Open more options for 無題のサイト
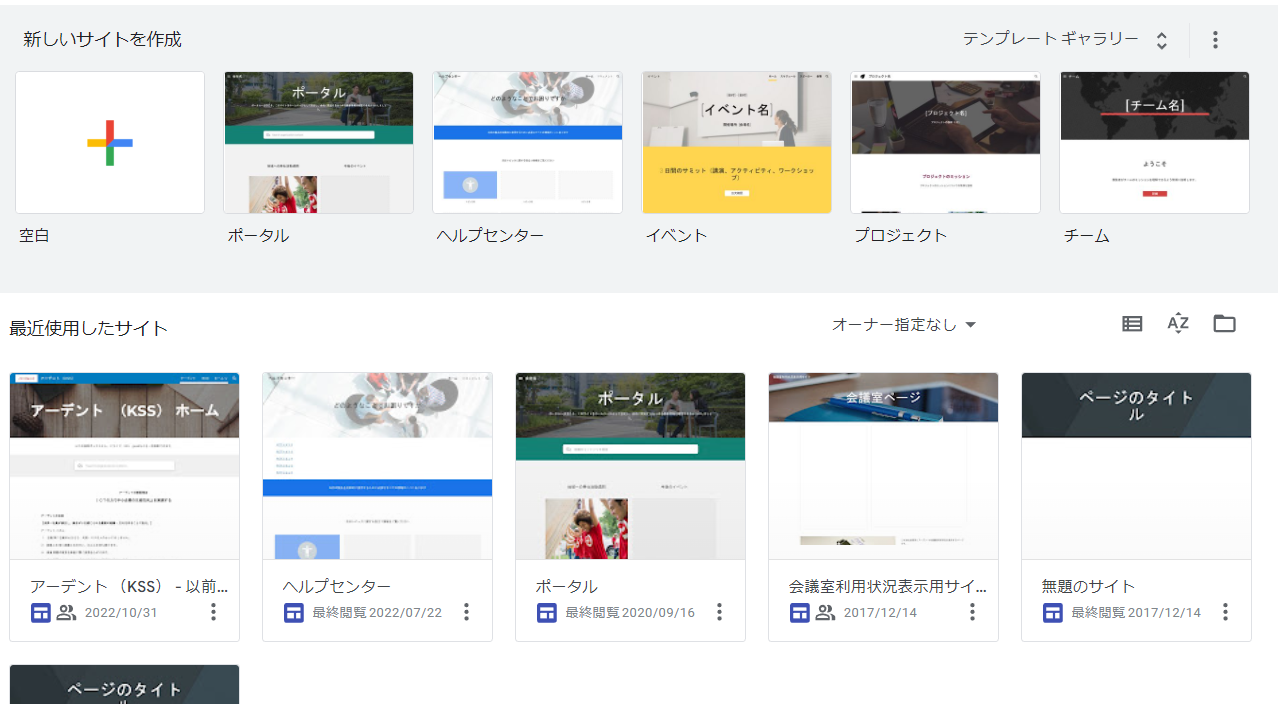1278x704 pixels. pos(1225,612)
